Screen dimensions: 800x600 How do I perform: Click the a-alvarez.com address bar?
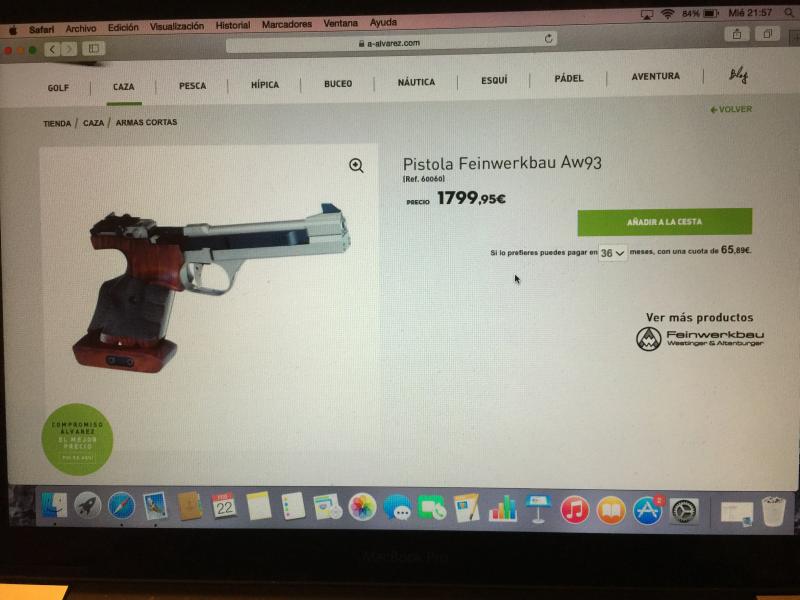pyautogui.click(x=391, y=43)
